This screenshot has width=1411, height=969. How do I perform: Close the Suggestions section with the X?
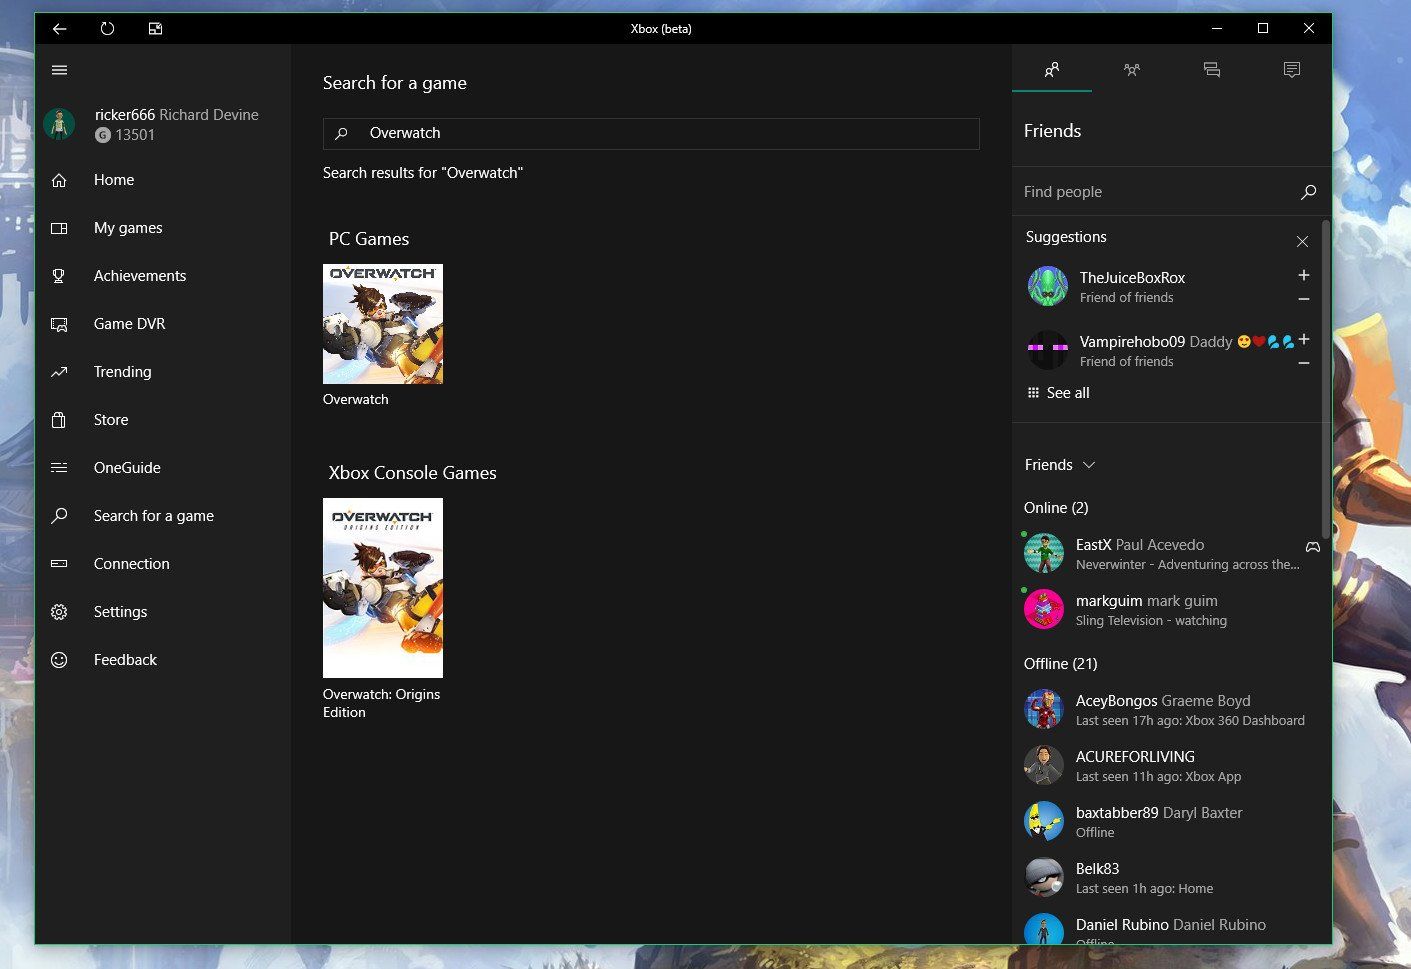tap(1302, 241)
